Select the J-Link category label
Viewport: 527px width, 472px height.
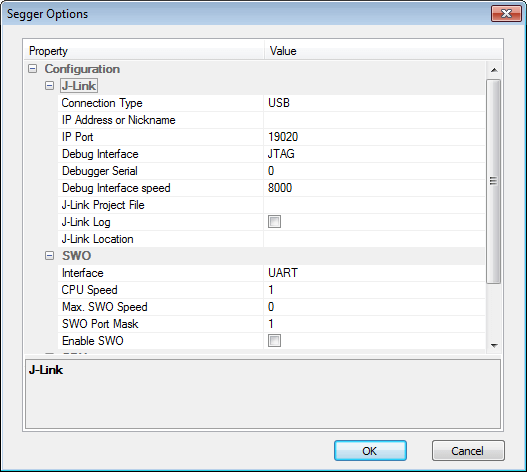[79, 86]
